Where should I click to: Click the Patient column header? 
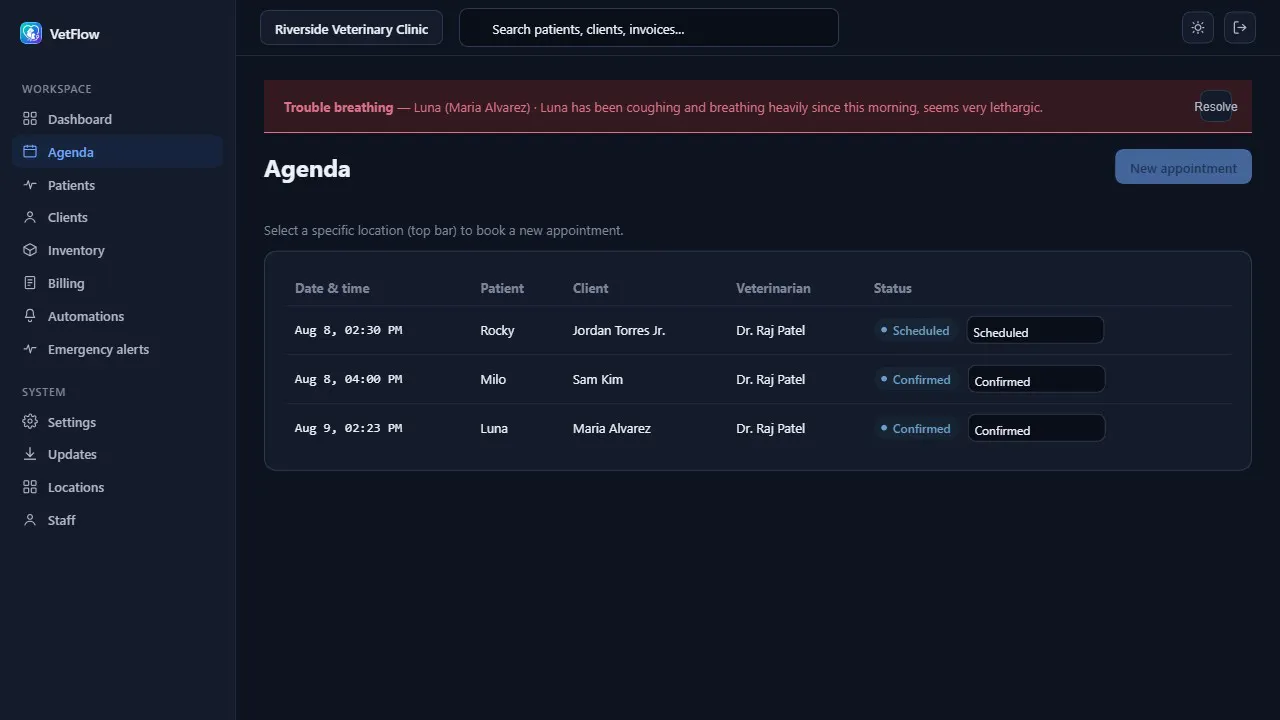point(502,288)
